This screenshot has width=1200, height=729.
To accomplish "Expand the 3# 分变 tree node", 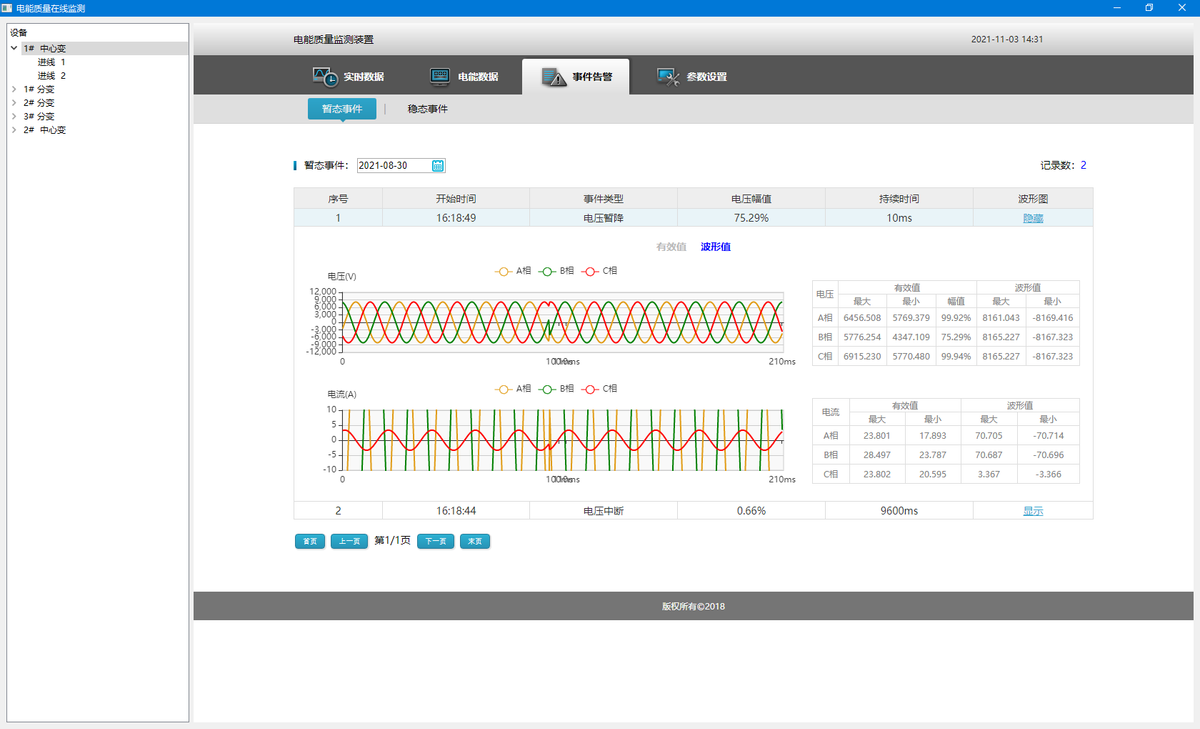I will point(13,116).
